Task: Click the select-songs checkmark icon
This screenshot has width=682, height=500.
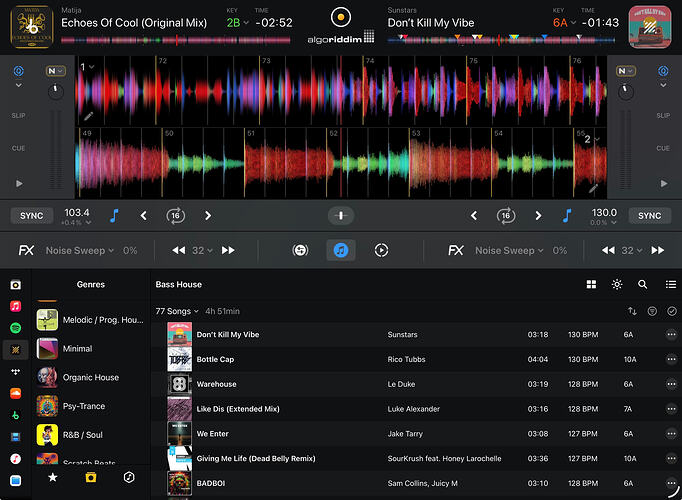Action: 672,311
